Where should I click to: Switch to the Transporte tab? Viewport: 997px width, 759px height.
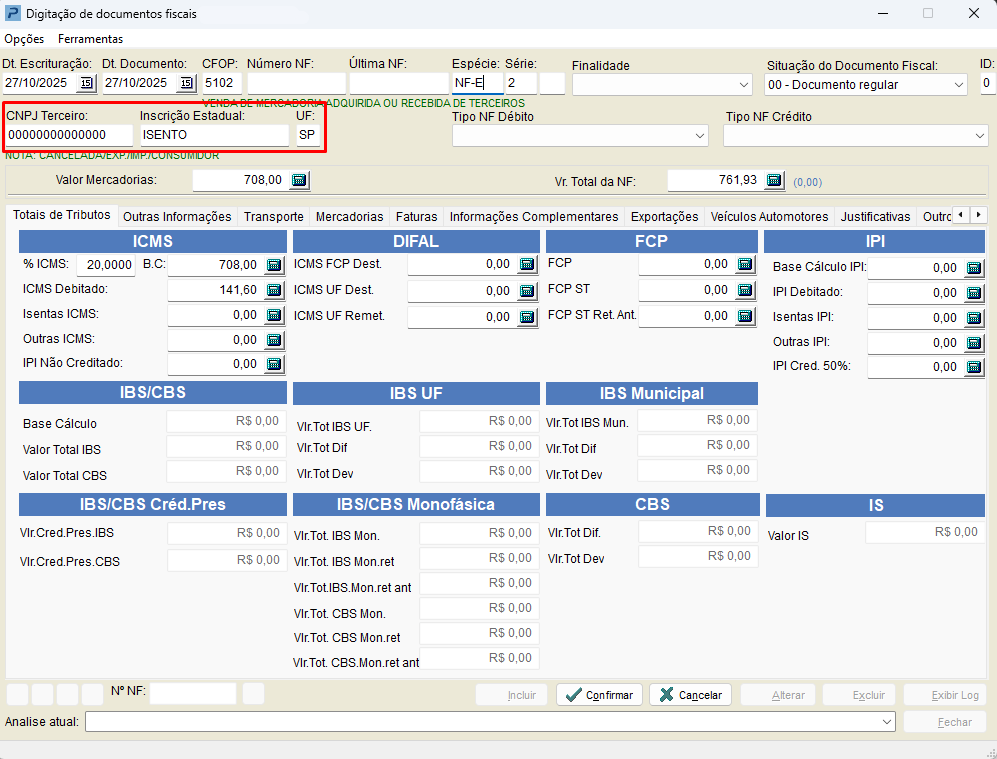coord(273,216)
